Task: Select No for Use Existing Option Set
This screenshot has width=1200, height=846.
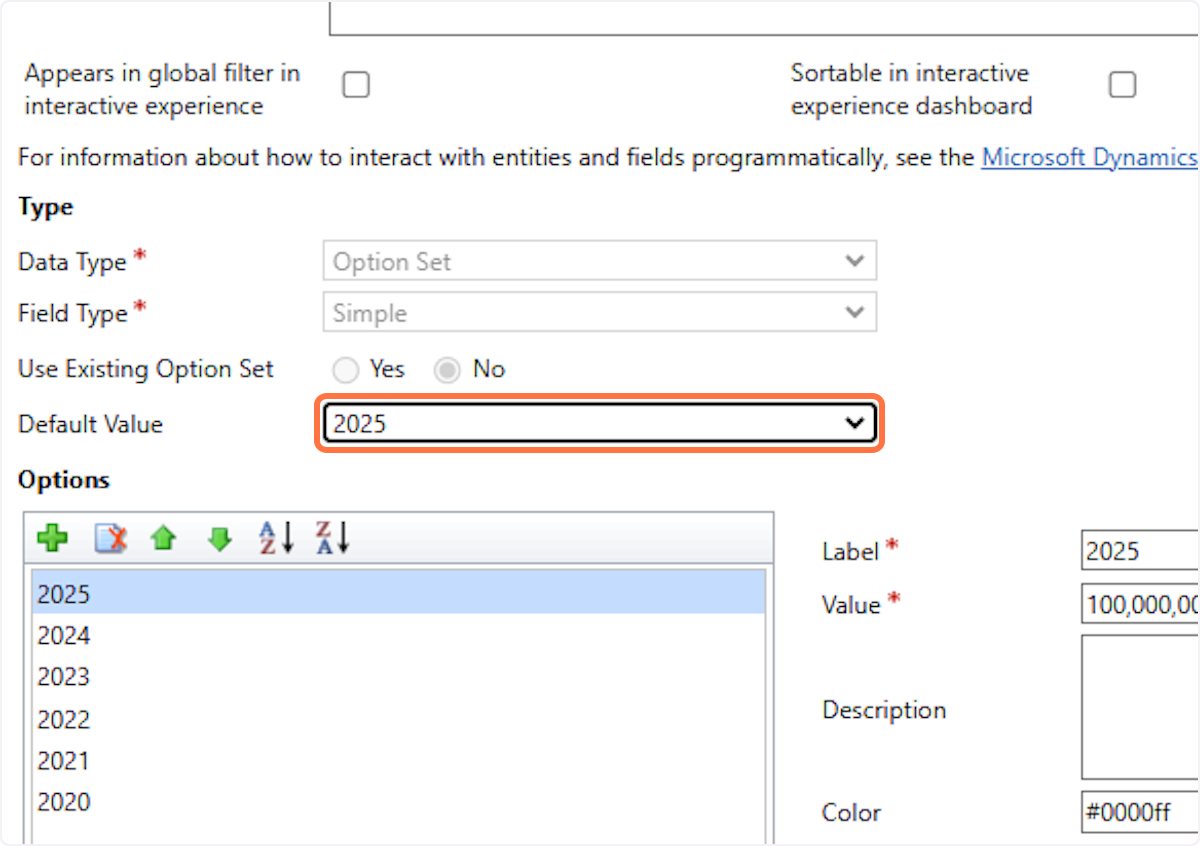Action: pyautogui.click(x=447, y=371)
